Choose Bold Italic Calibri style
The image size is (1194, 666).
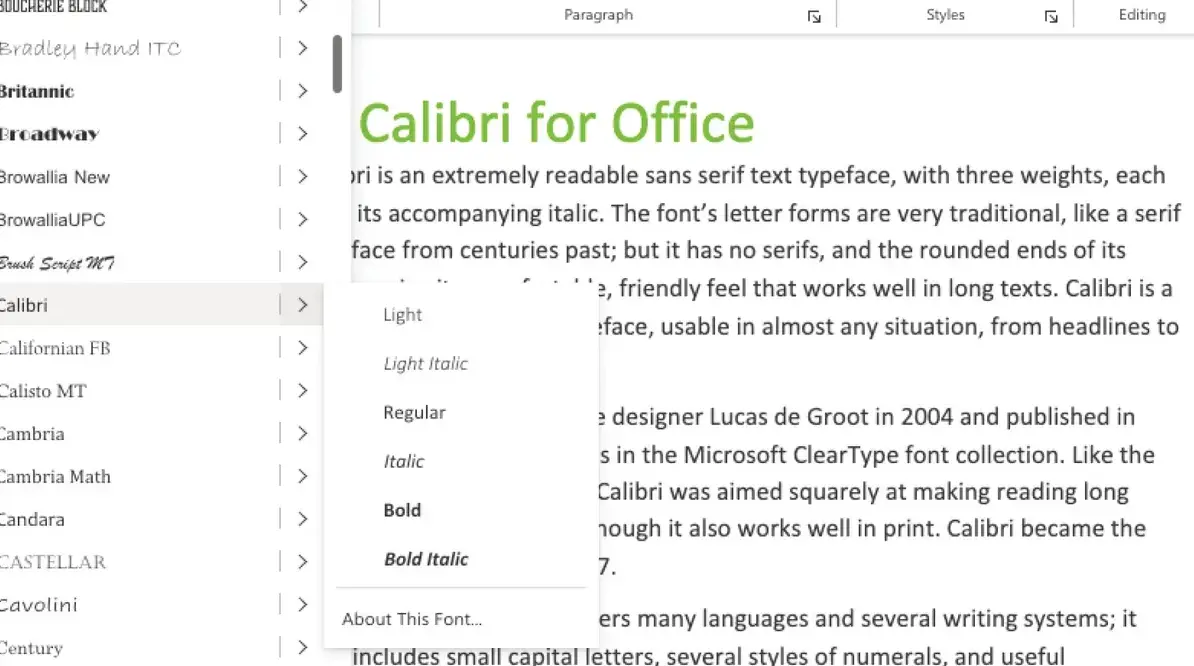[x=426, y=559]
